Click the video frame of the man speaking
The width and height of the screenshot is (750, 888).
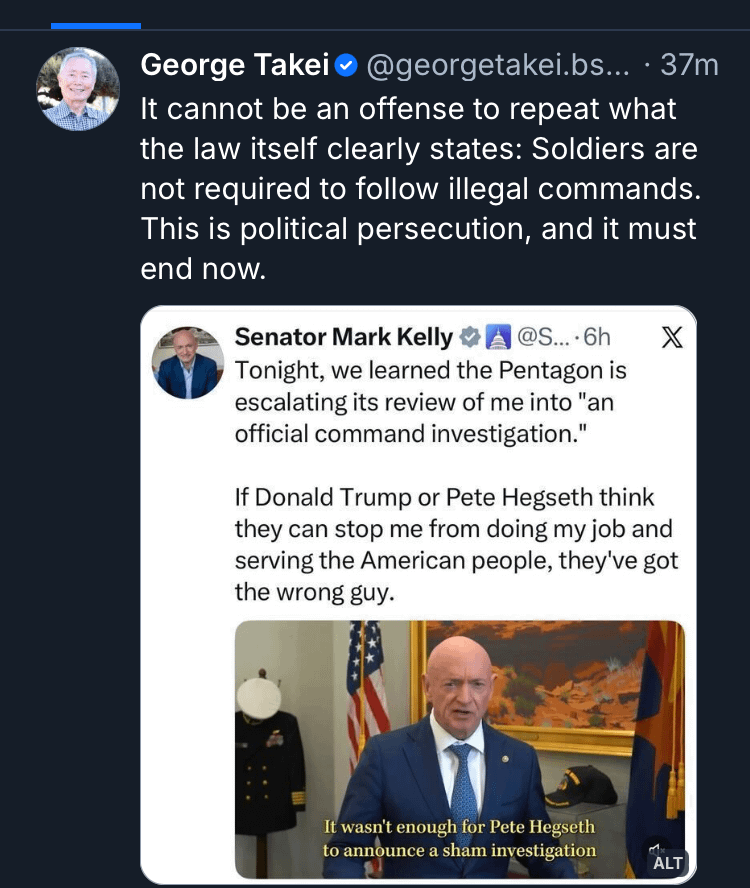(x=460, y=740)
